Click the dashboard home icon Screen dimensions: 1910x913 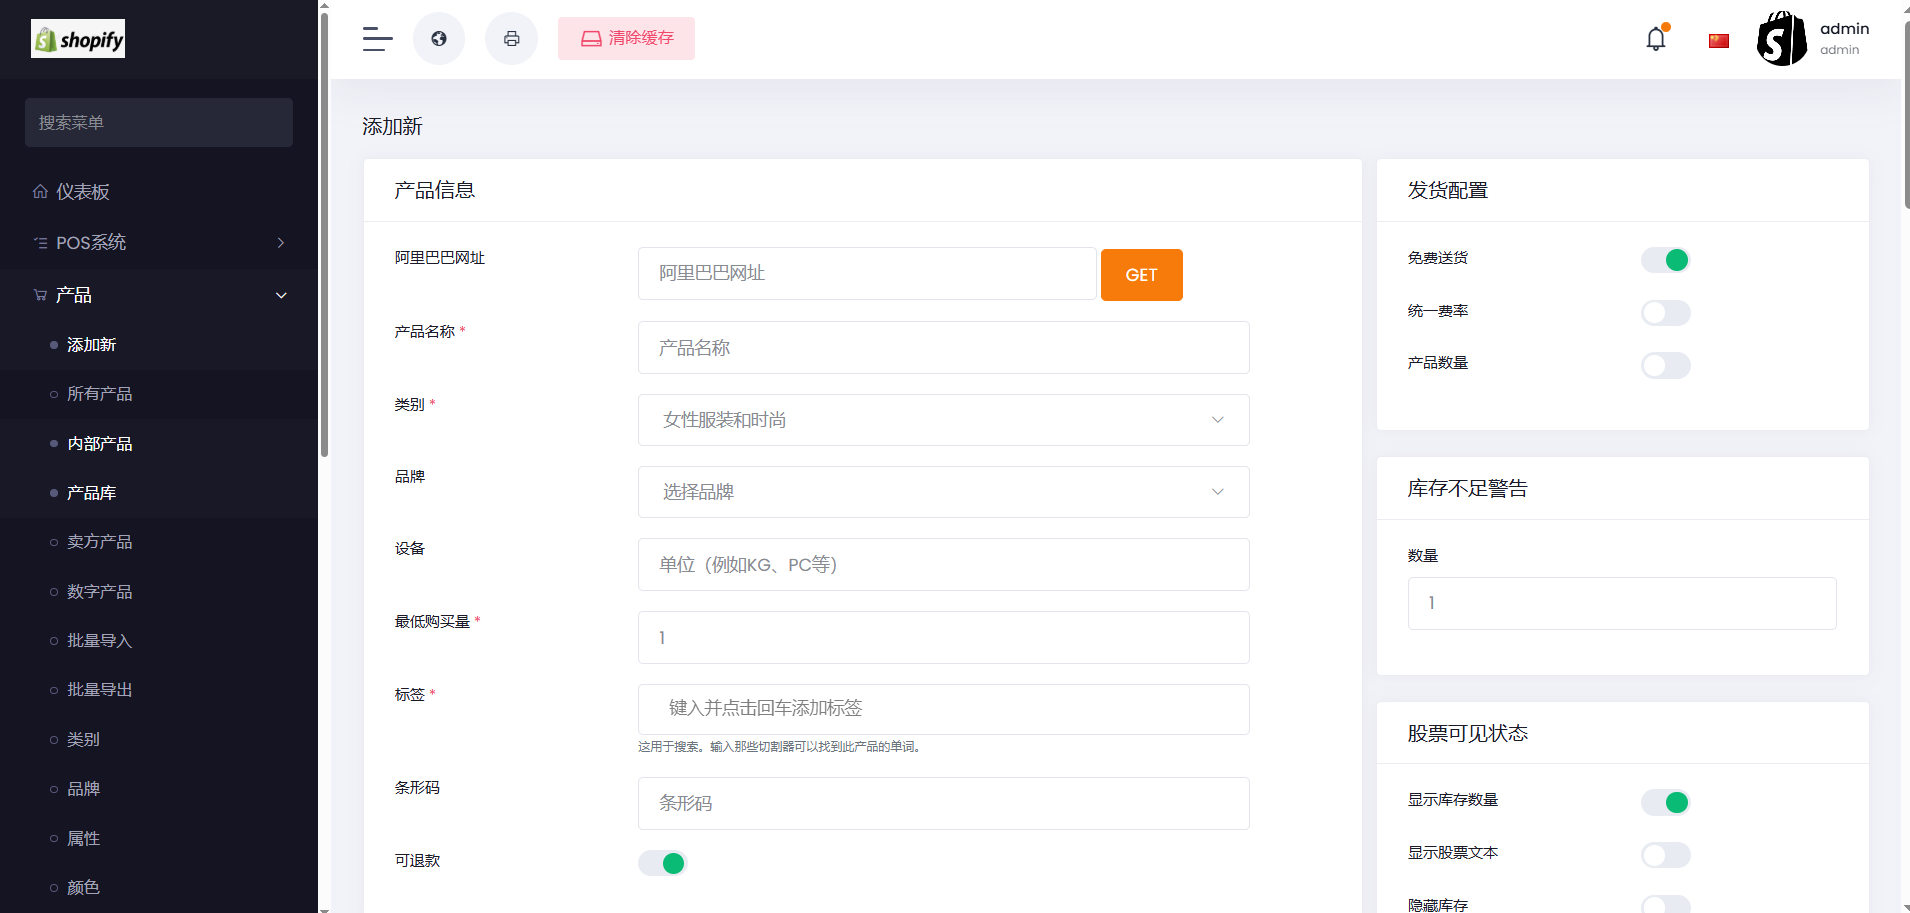tap(40, 191)
